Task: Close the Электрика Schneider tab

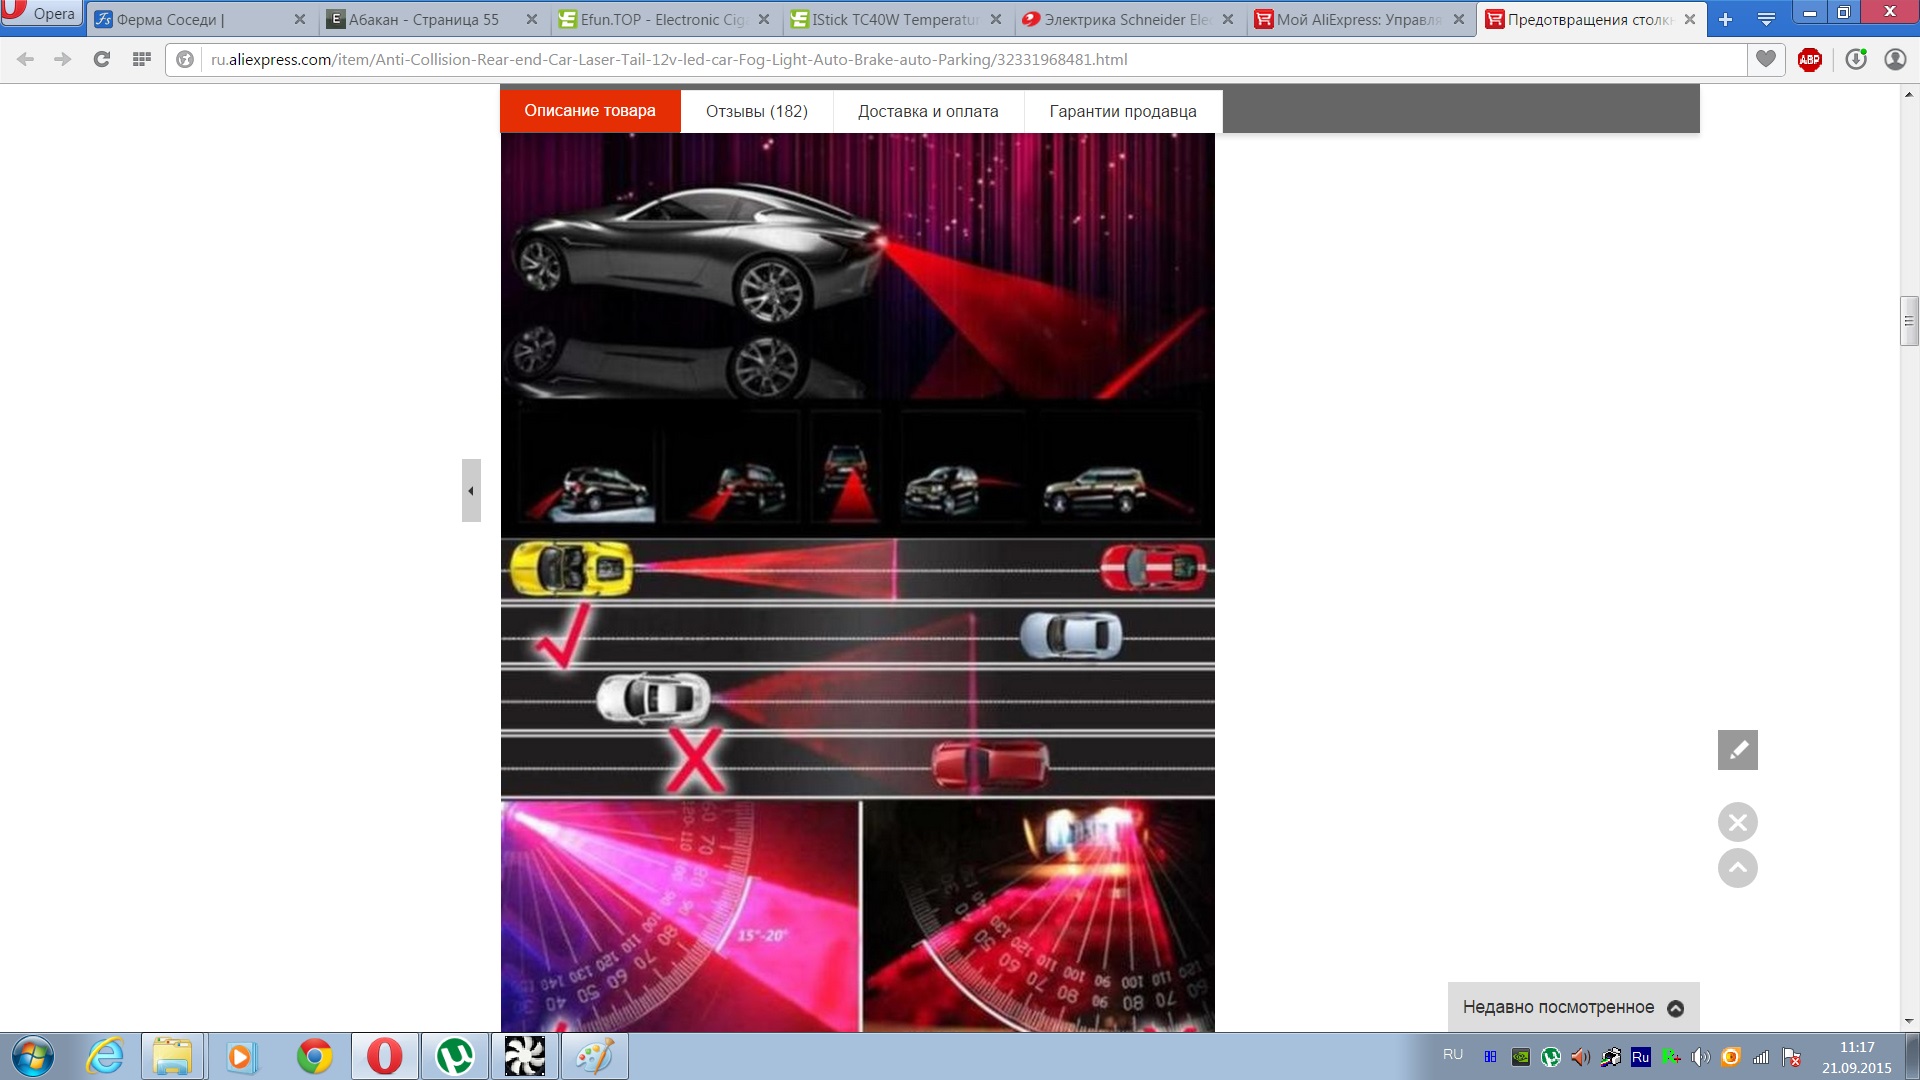Action: click(1228, 19)
